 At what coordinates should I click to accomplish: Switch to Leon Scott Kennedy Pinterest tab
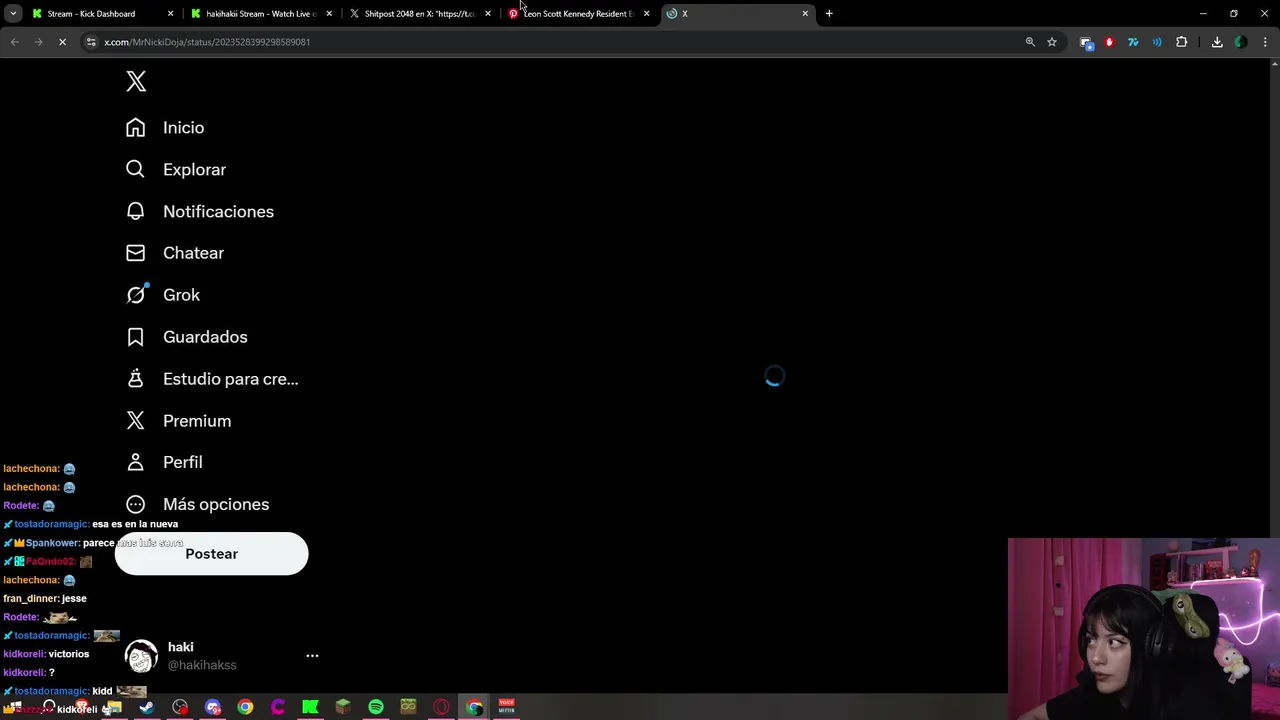pyautogui.click(x=578, y=14)
